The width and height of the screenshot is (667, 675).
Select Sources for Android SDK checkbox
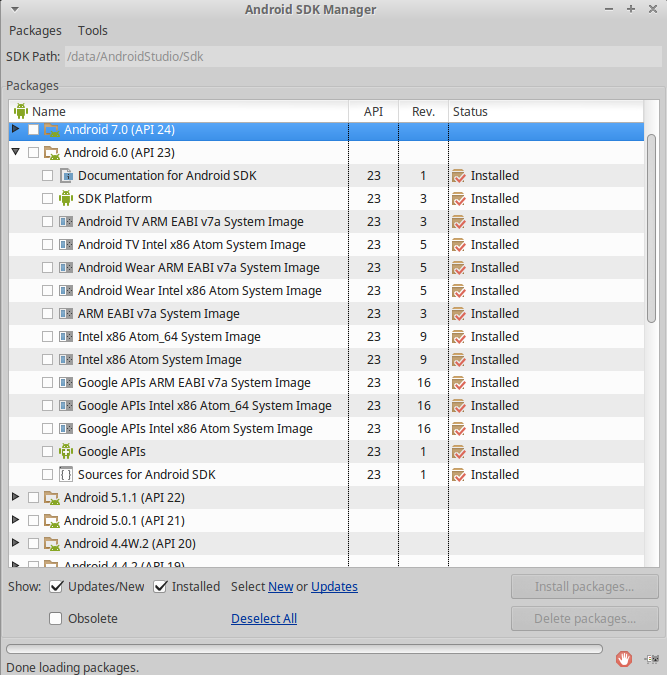pyautogui.click(x=47, y=474)
